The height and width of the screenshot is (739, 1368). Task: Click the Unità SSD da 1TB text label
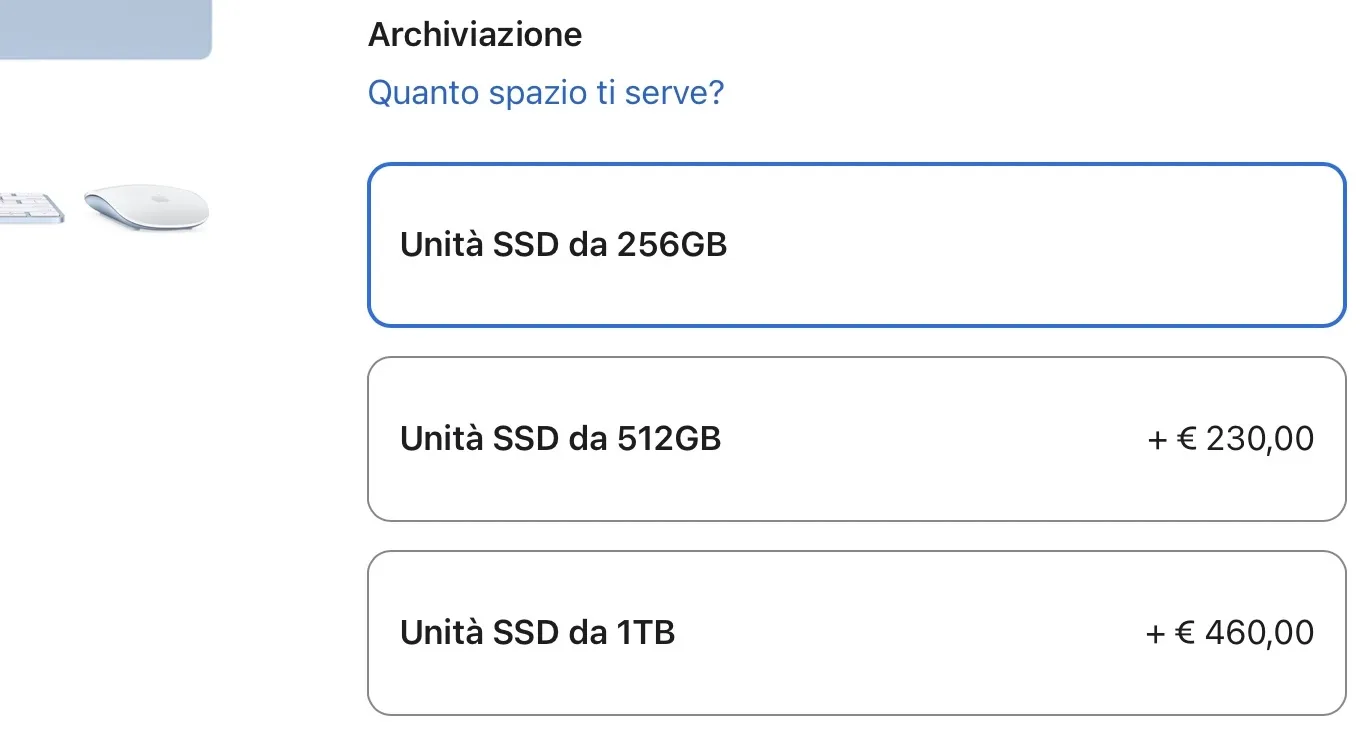[x=538, y=632]
